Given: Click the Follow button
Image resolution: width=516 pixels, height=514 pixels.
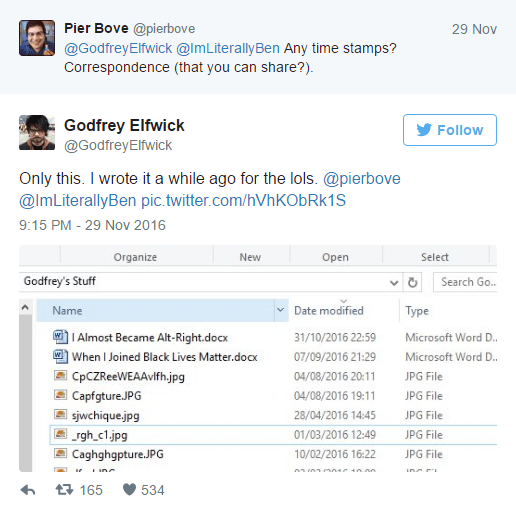Looking at the screenshot, I should coord(450,130).
